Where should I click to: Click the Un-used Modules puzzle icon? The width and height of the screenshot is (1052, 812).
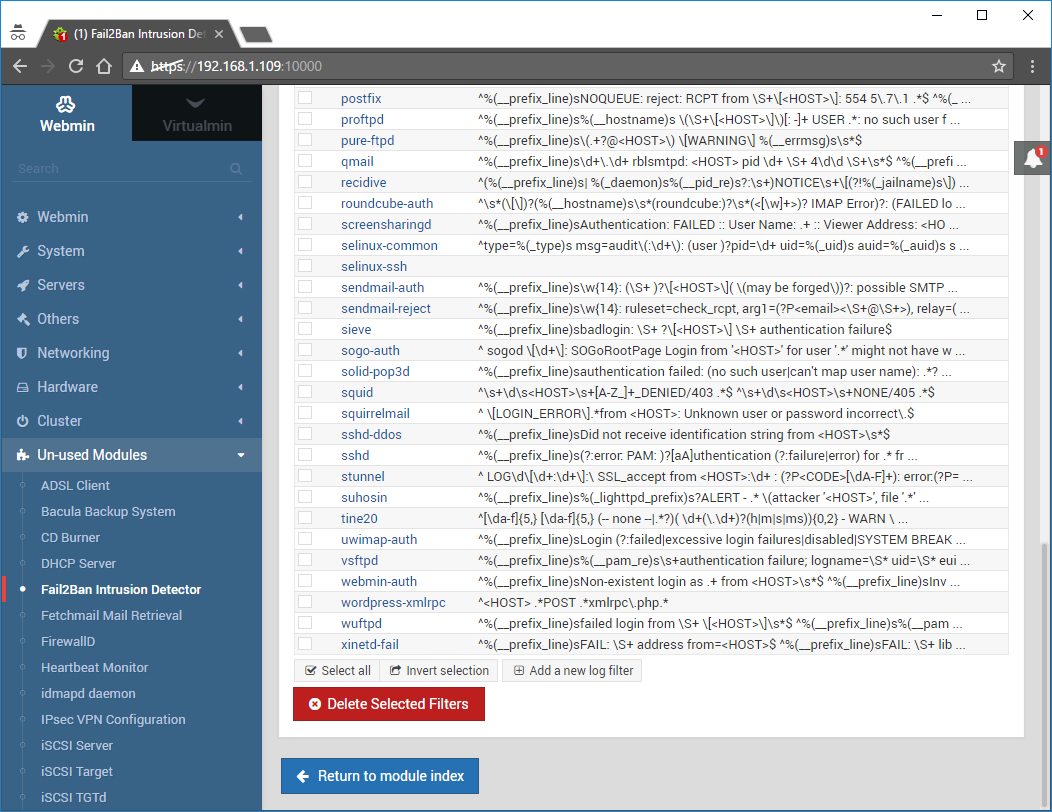coord(23,455)
